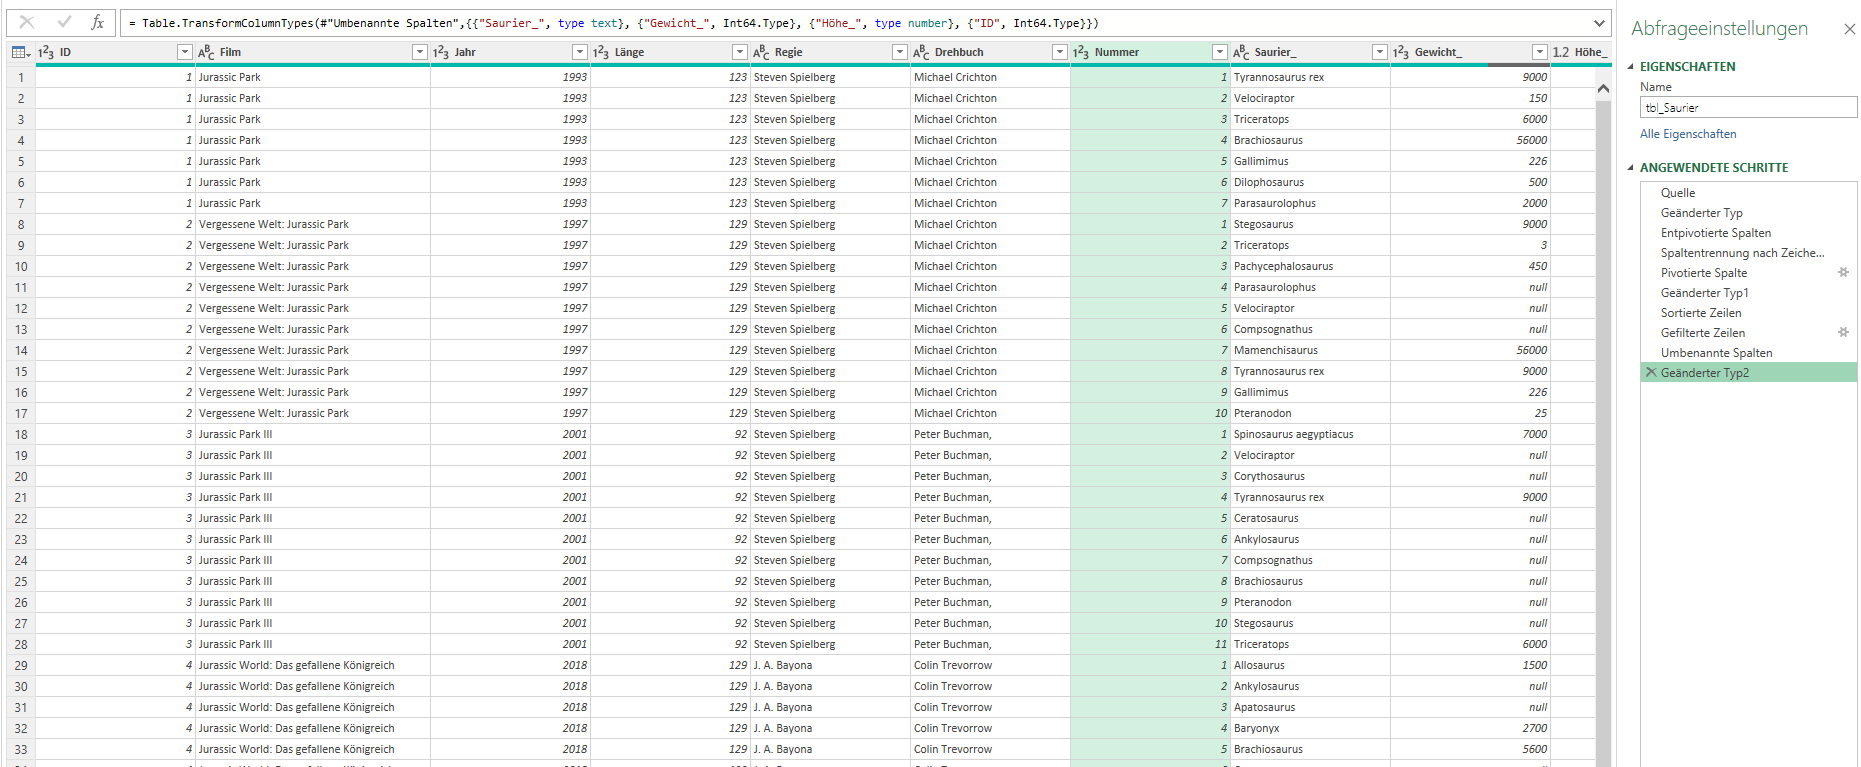
Task: Expand the formula bar with the chevron
Action: pyautogui.click(x=1599, y=23)
